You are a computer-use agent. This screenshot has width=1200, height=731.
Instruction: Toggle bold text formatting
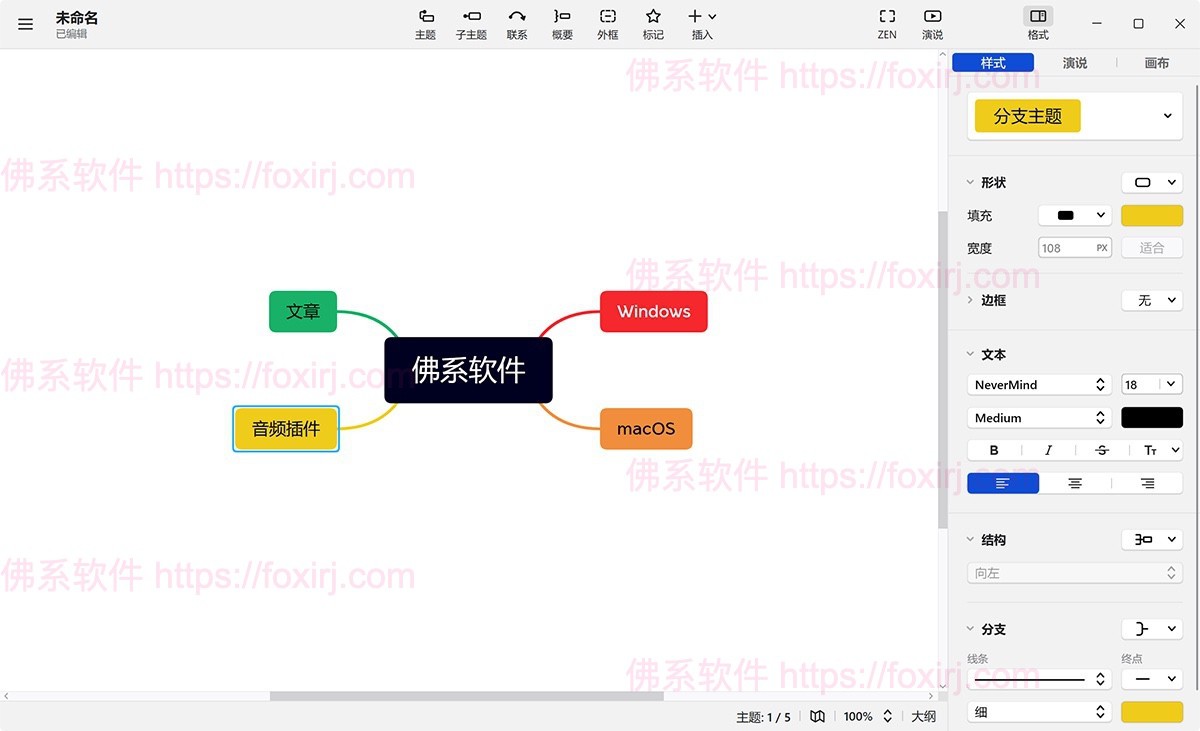[993, 449]
